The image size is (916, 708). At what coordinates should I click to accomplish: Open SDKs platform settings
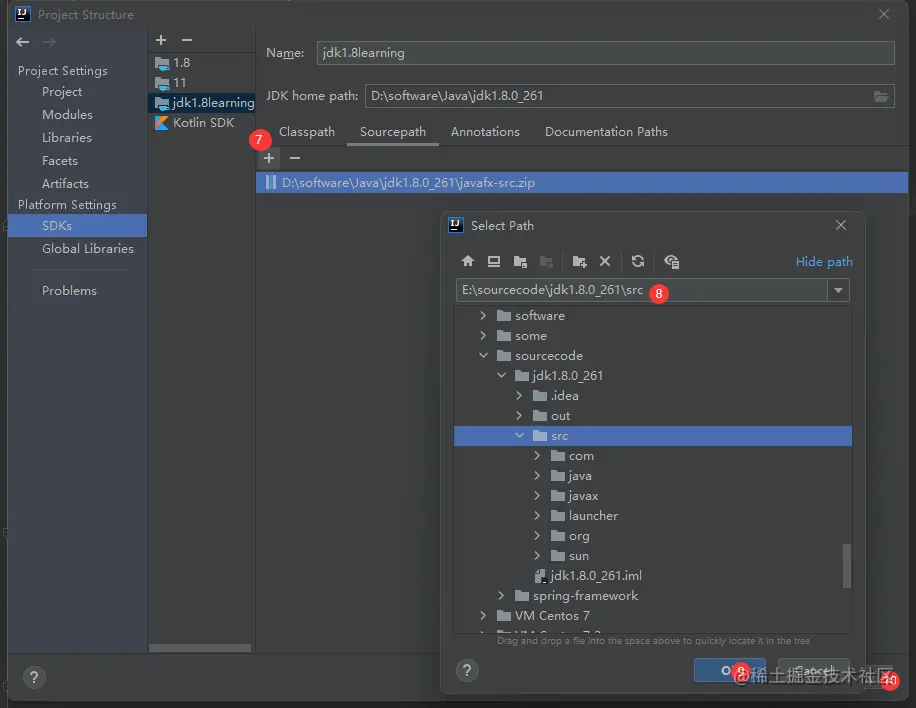[77, 225]
